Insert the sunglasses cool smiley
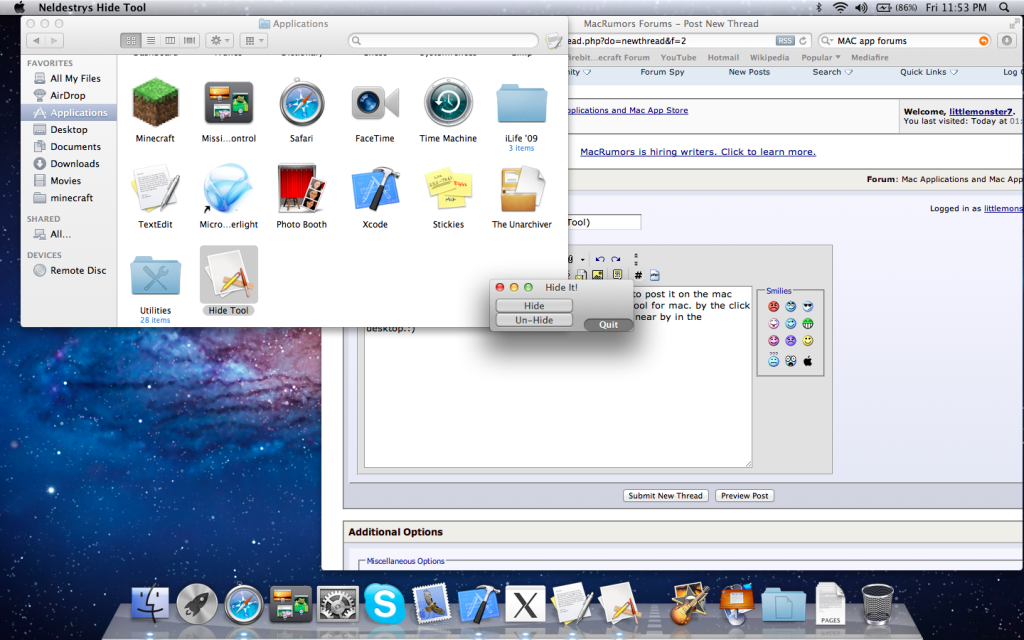 pos(808,306)
